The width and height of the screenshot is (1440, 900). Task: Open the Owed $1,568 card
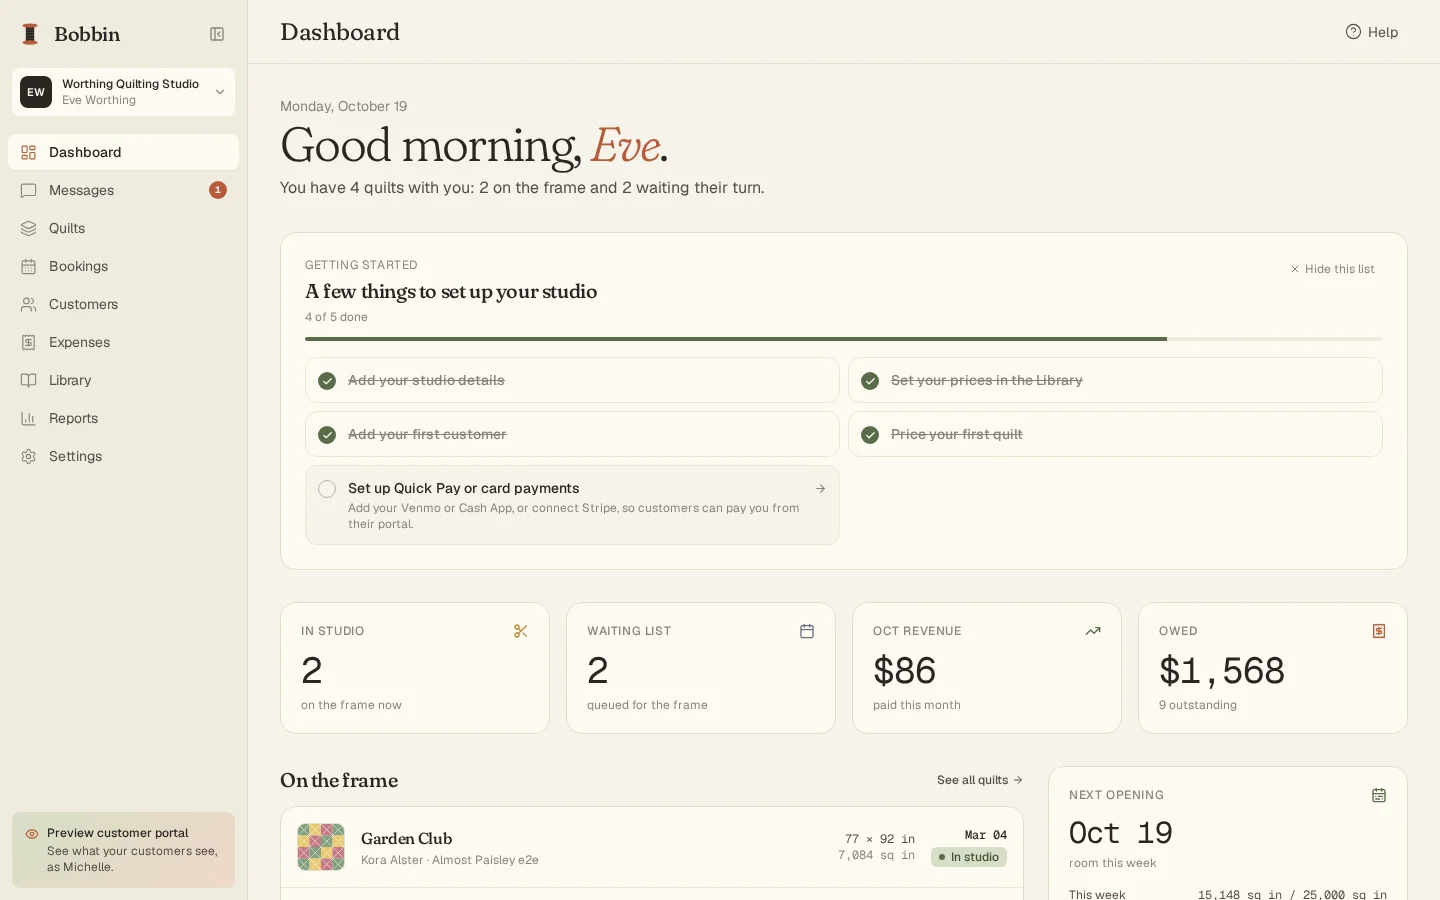[1273, 668]
